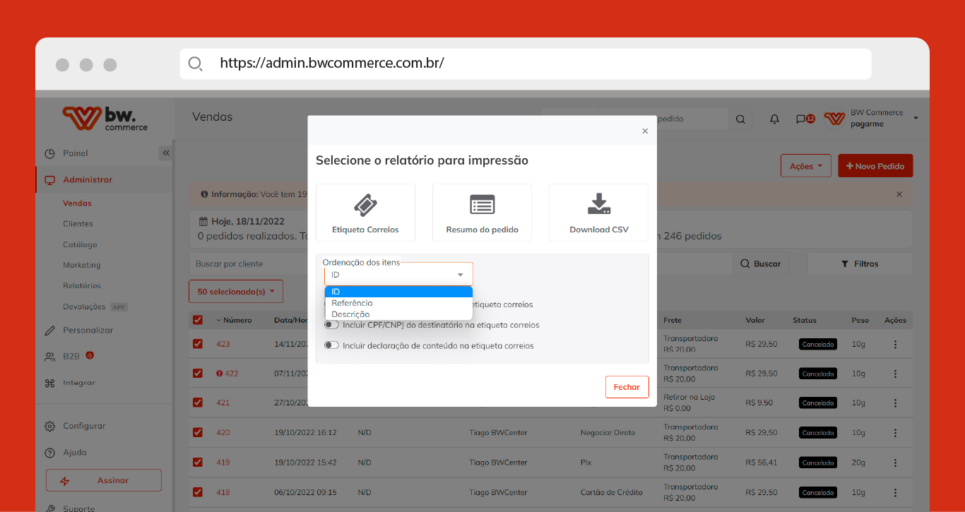Uncheck the checkbox for order 419

pos(198,462)
